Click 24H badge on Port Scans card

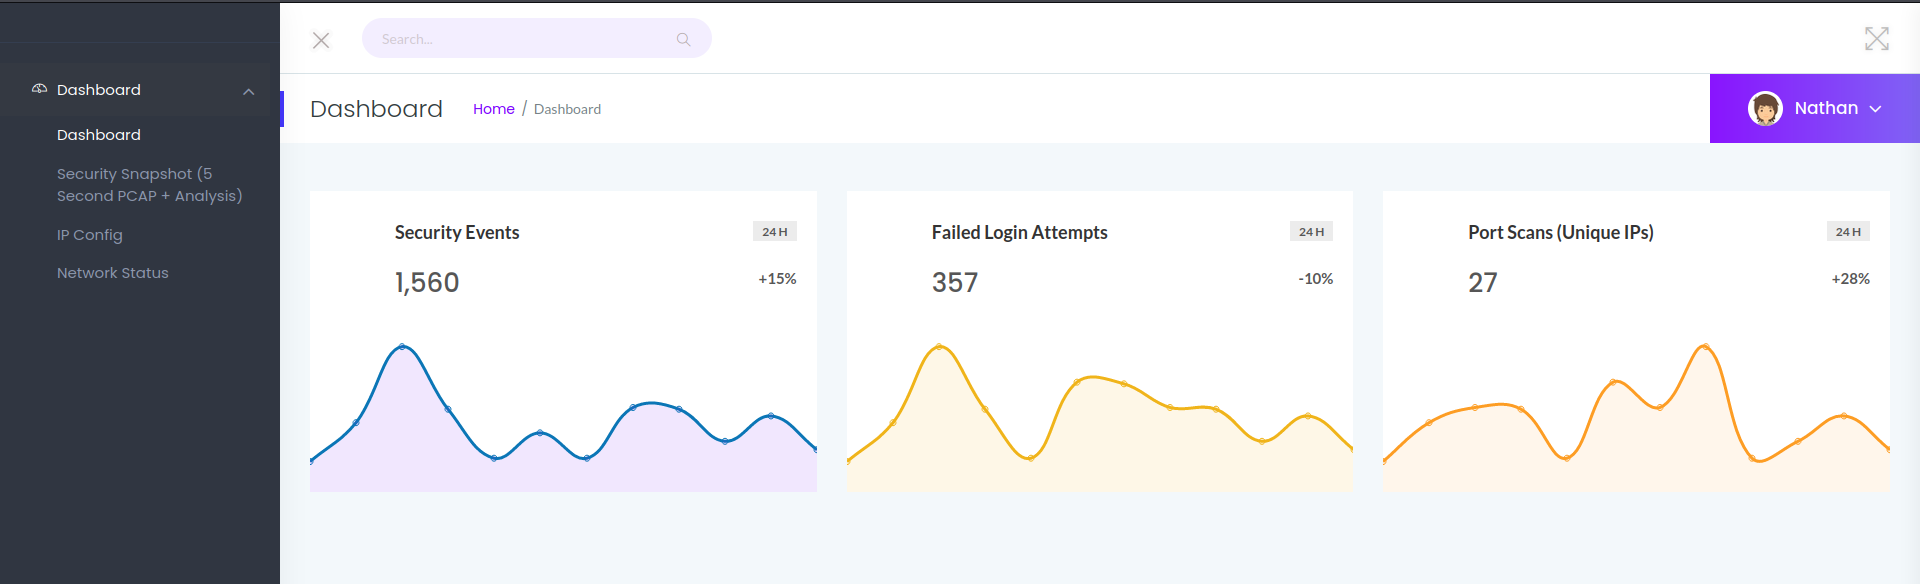pyautogui.click(x=1848, y=232)
